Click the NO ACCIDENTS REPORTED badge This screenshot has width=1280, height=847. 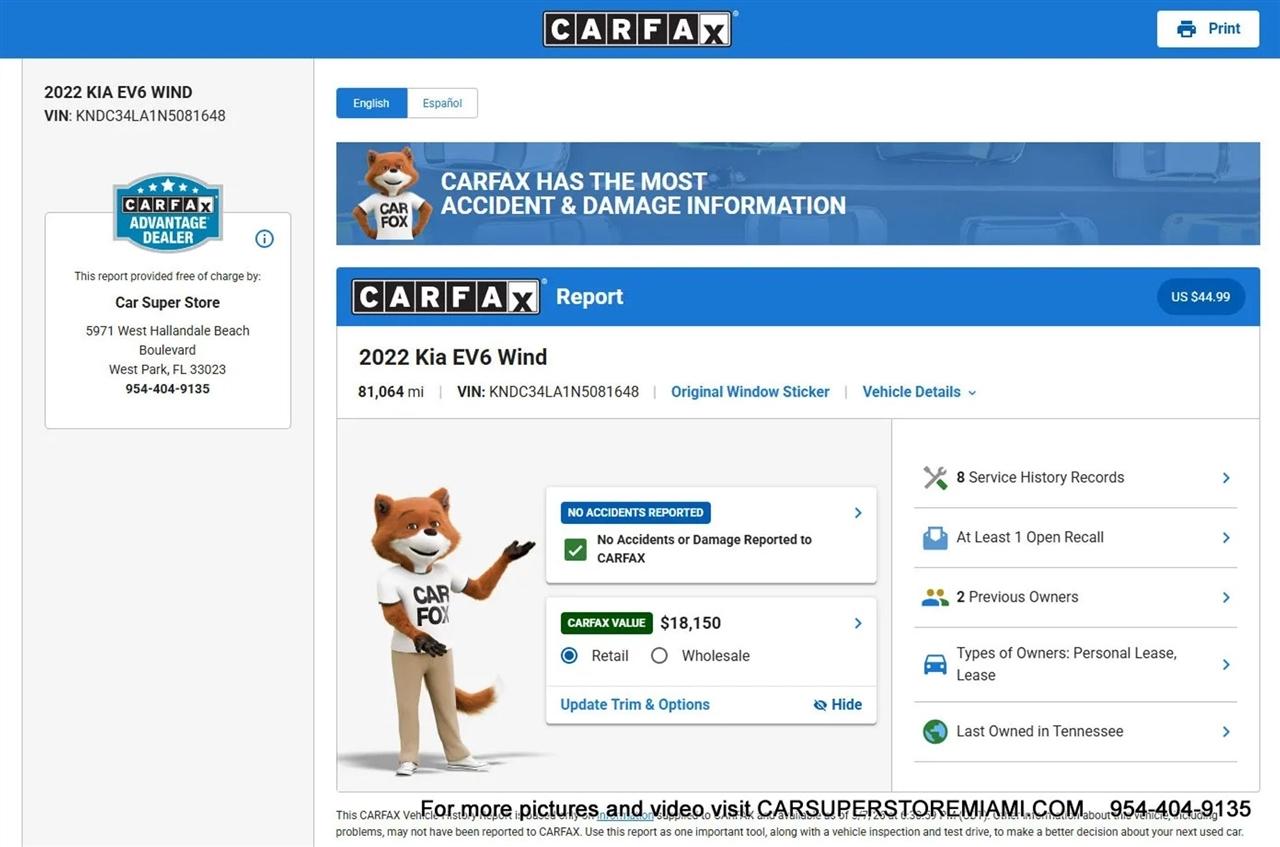636,513
